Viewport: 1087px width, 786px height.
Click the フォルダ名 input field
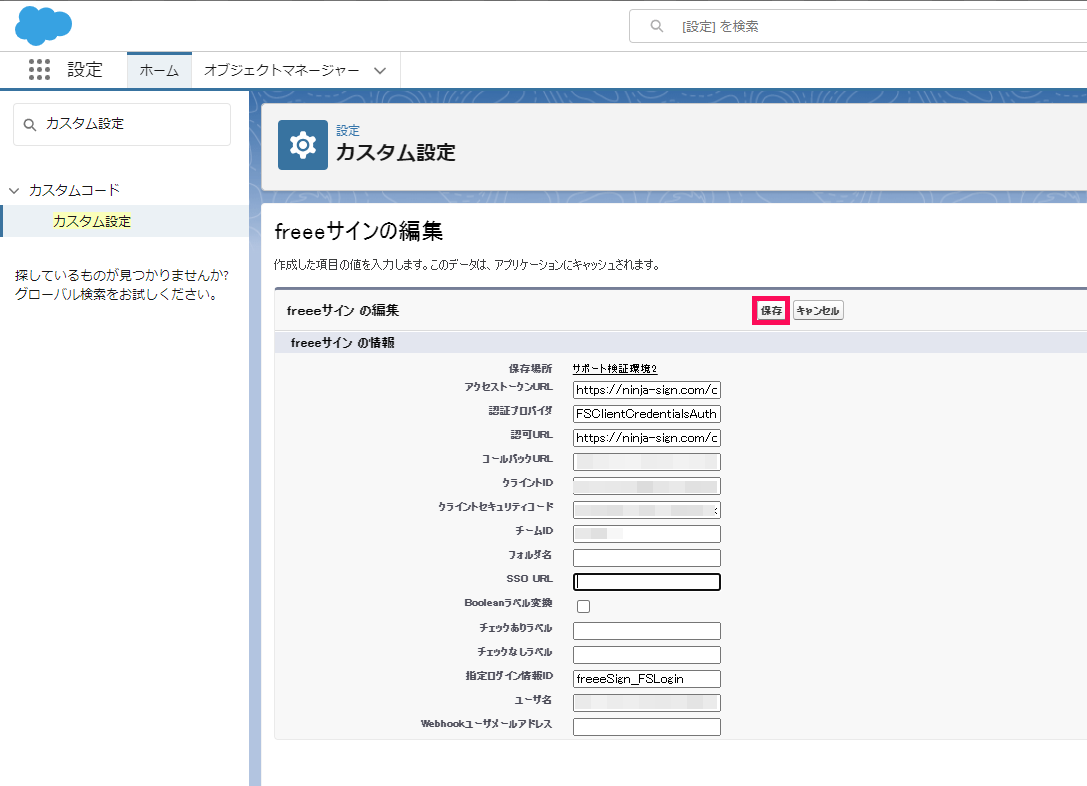click(x=647, y=558)
